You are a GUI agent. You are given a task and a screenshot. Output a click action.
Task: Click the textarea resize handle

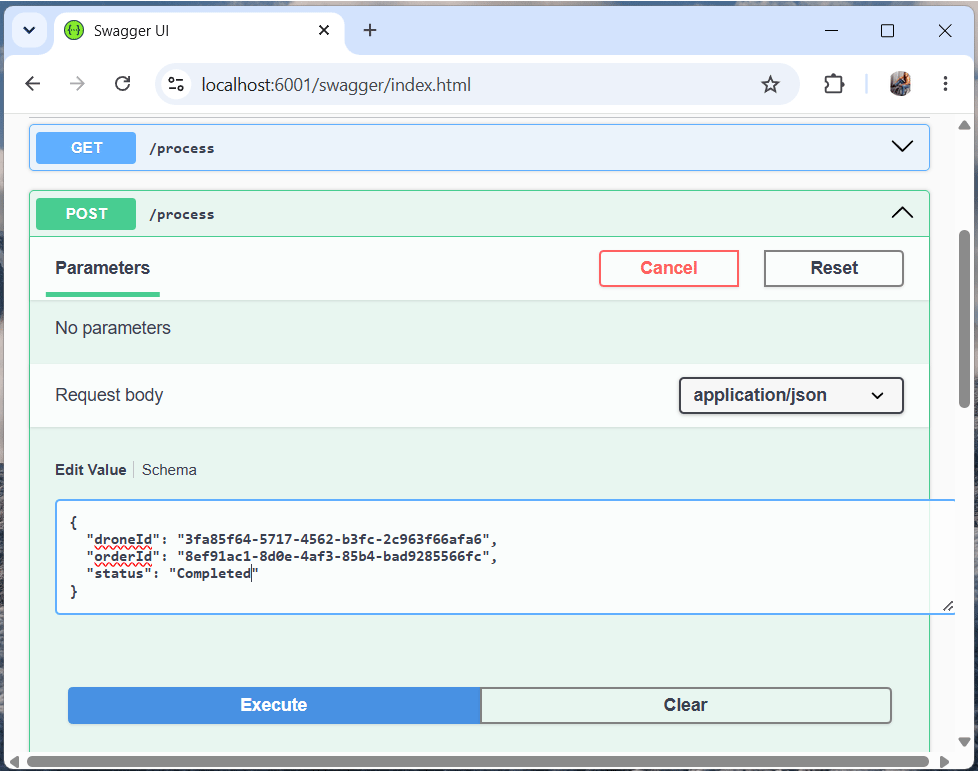click(x=948, y=606)
